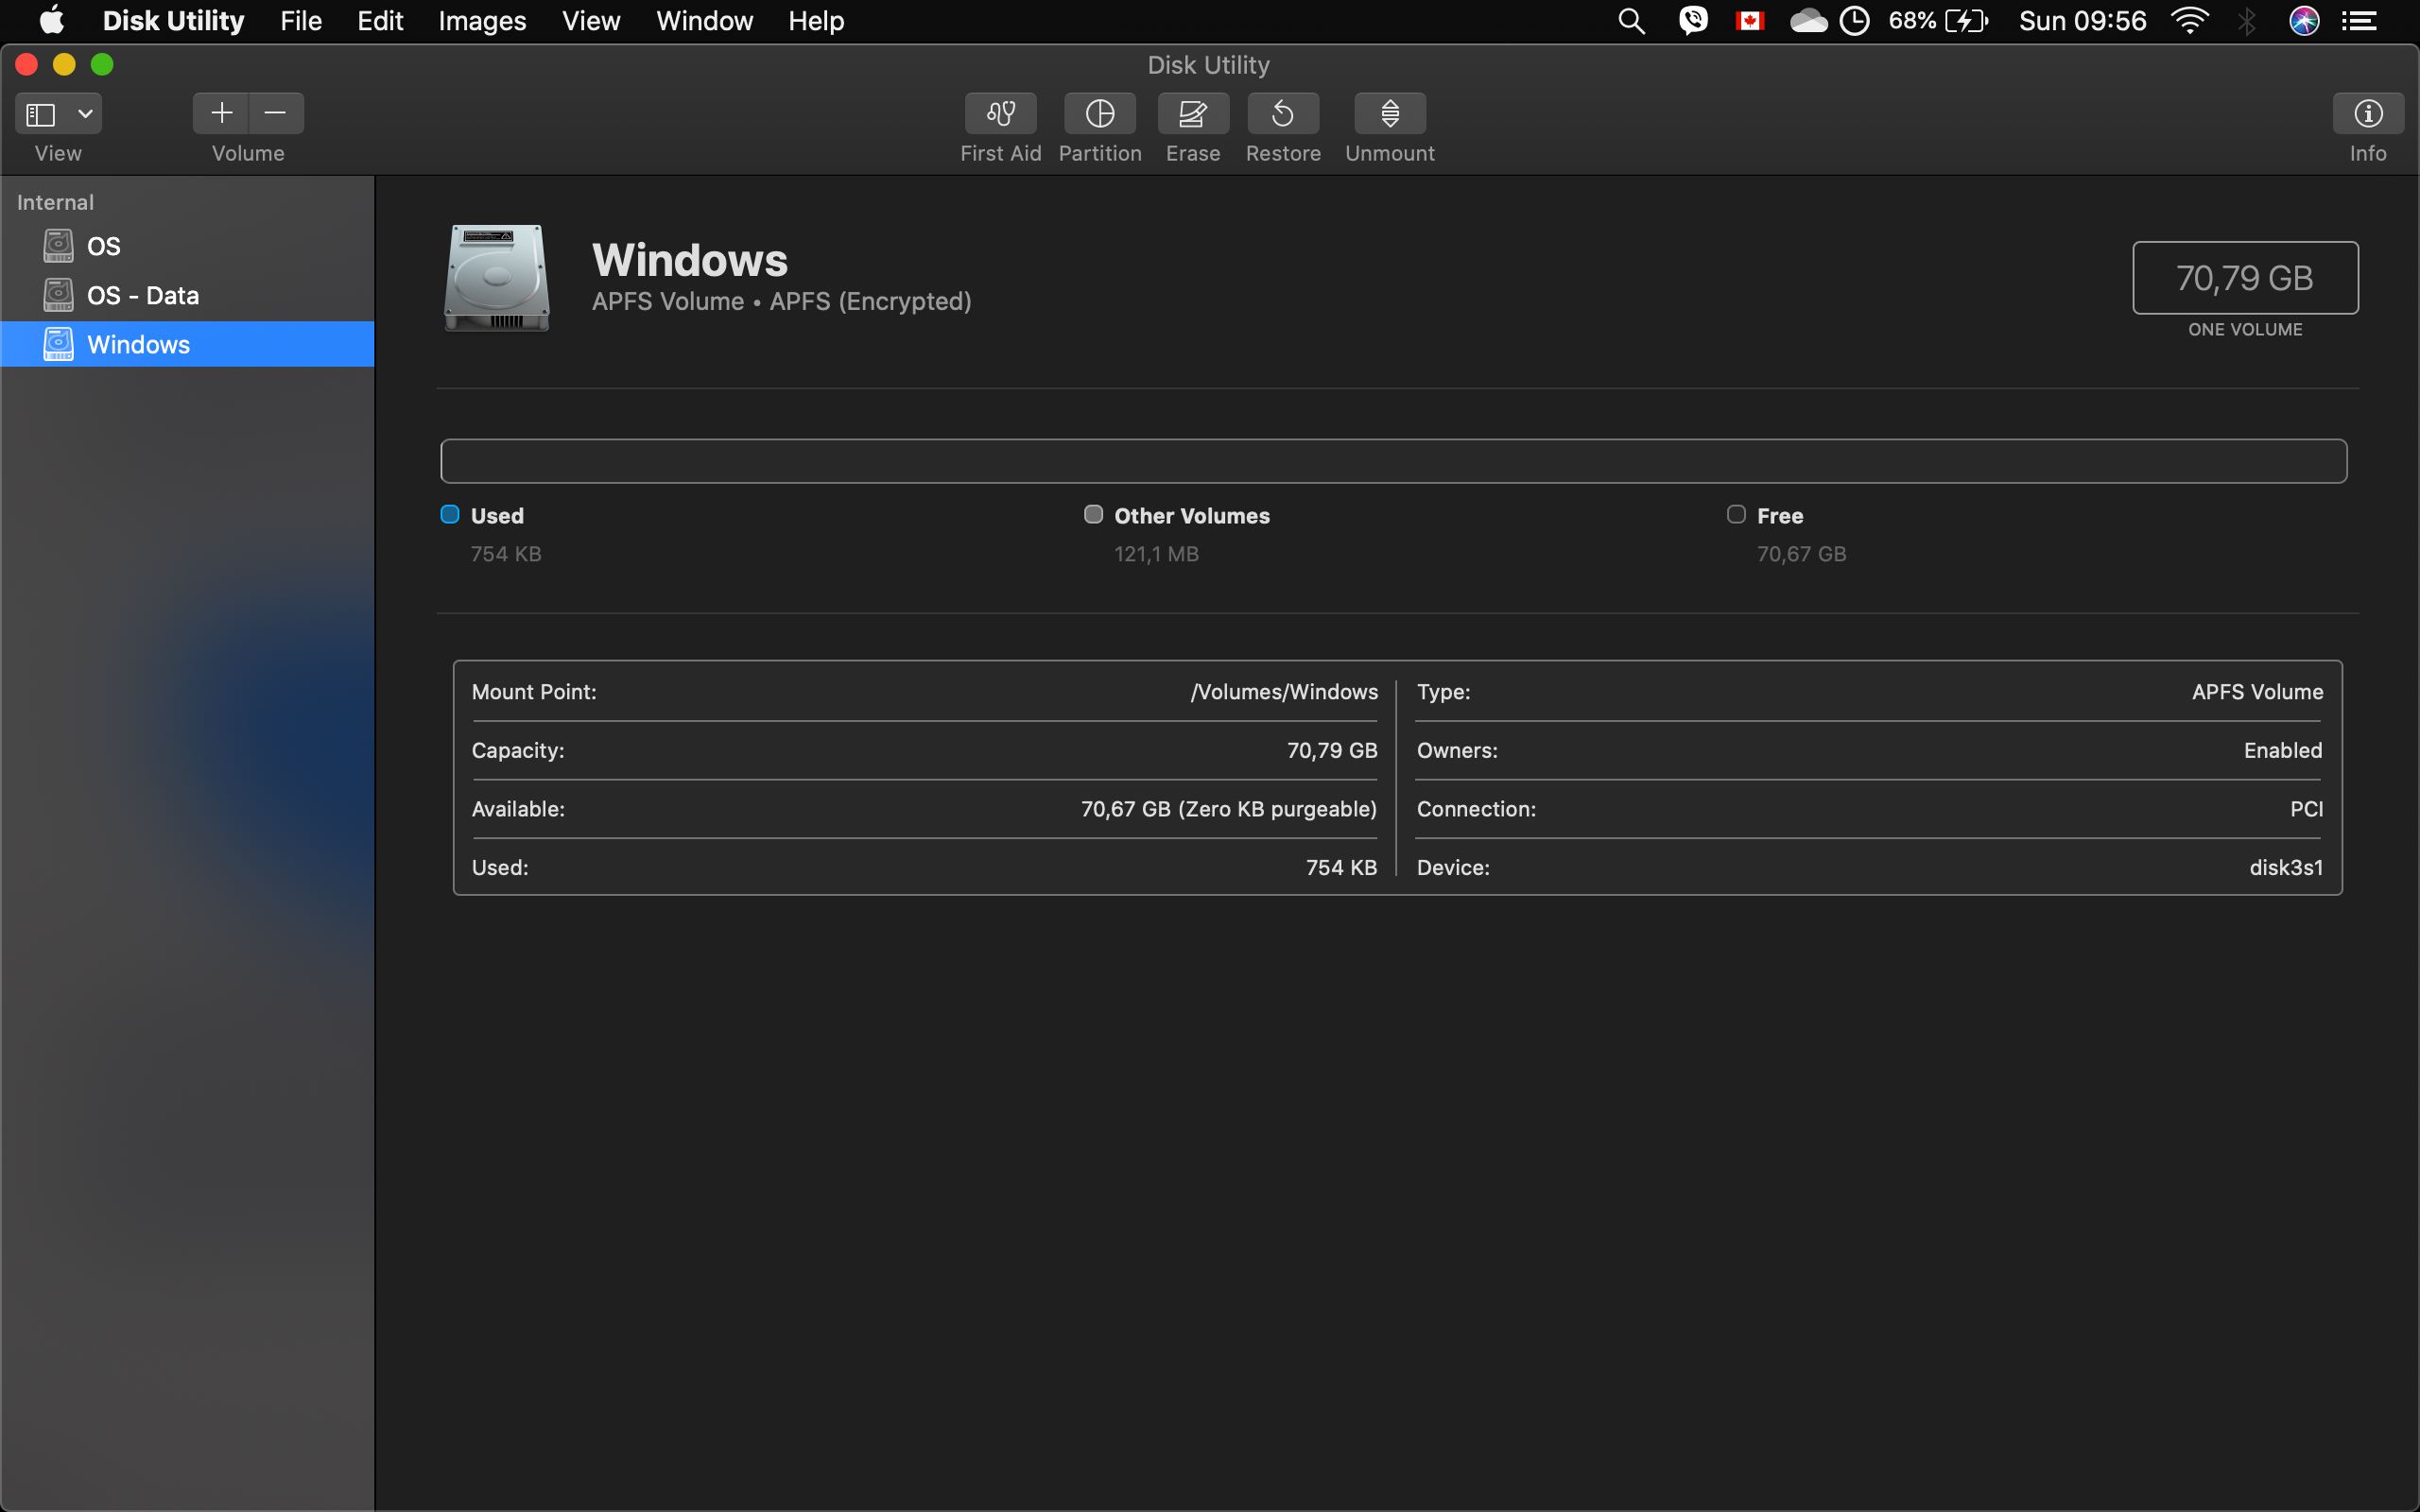Show the Info panel

point(2366,113)
